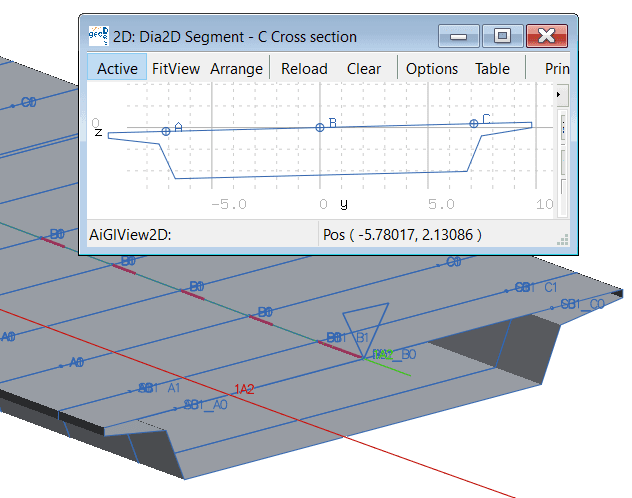Screen dimensions: 632x498
Task: Open the Options menu
Action: [432, 68]
